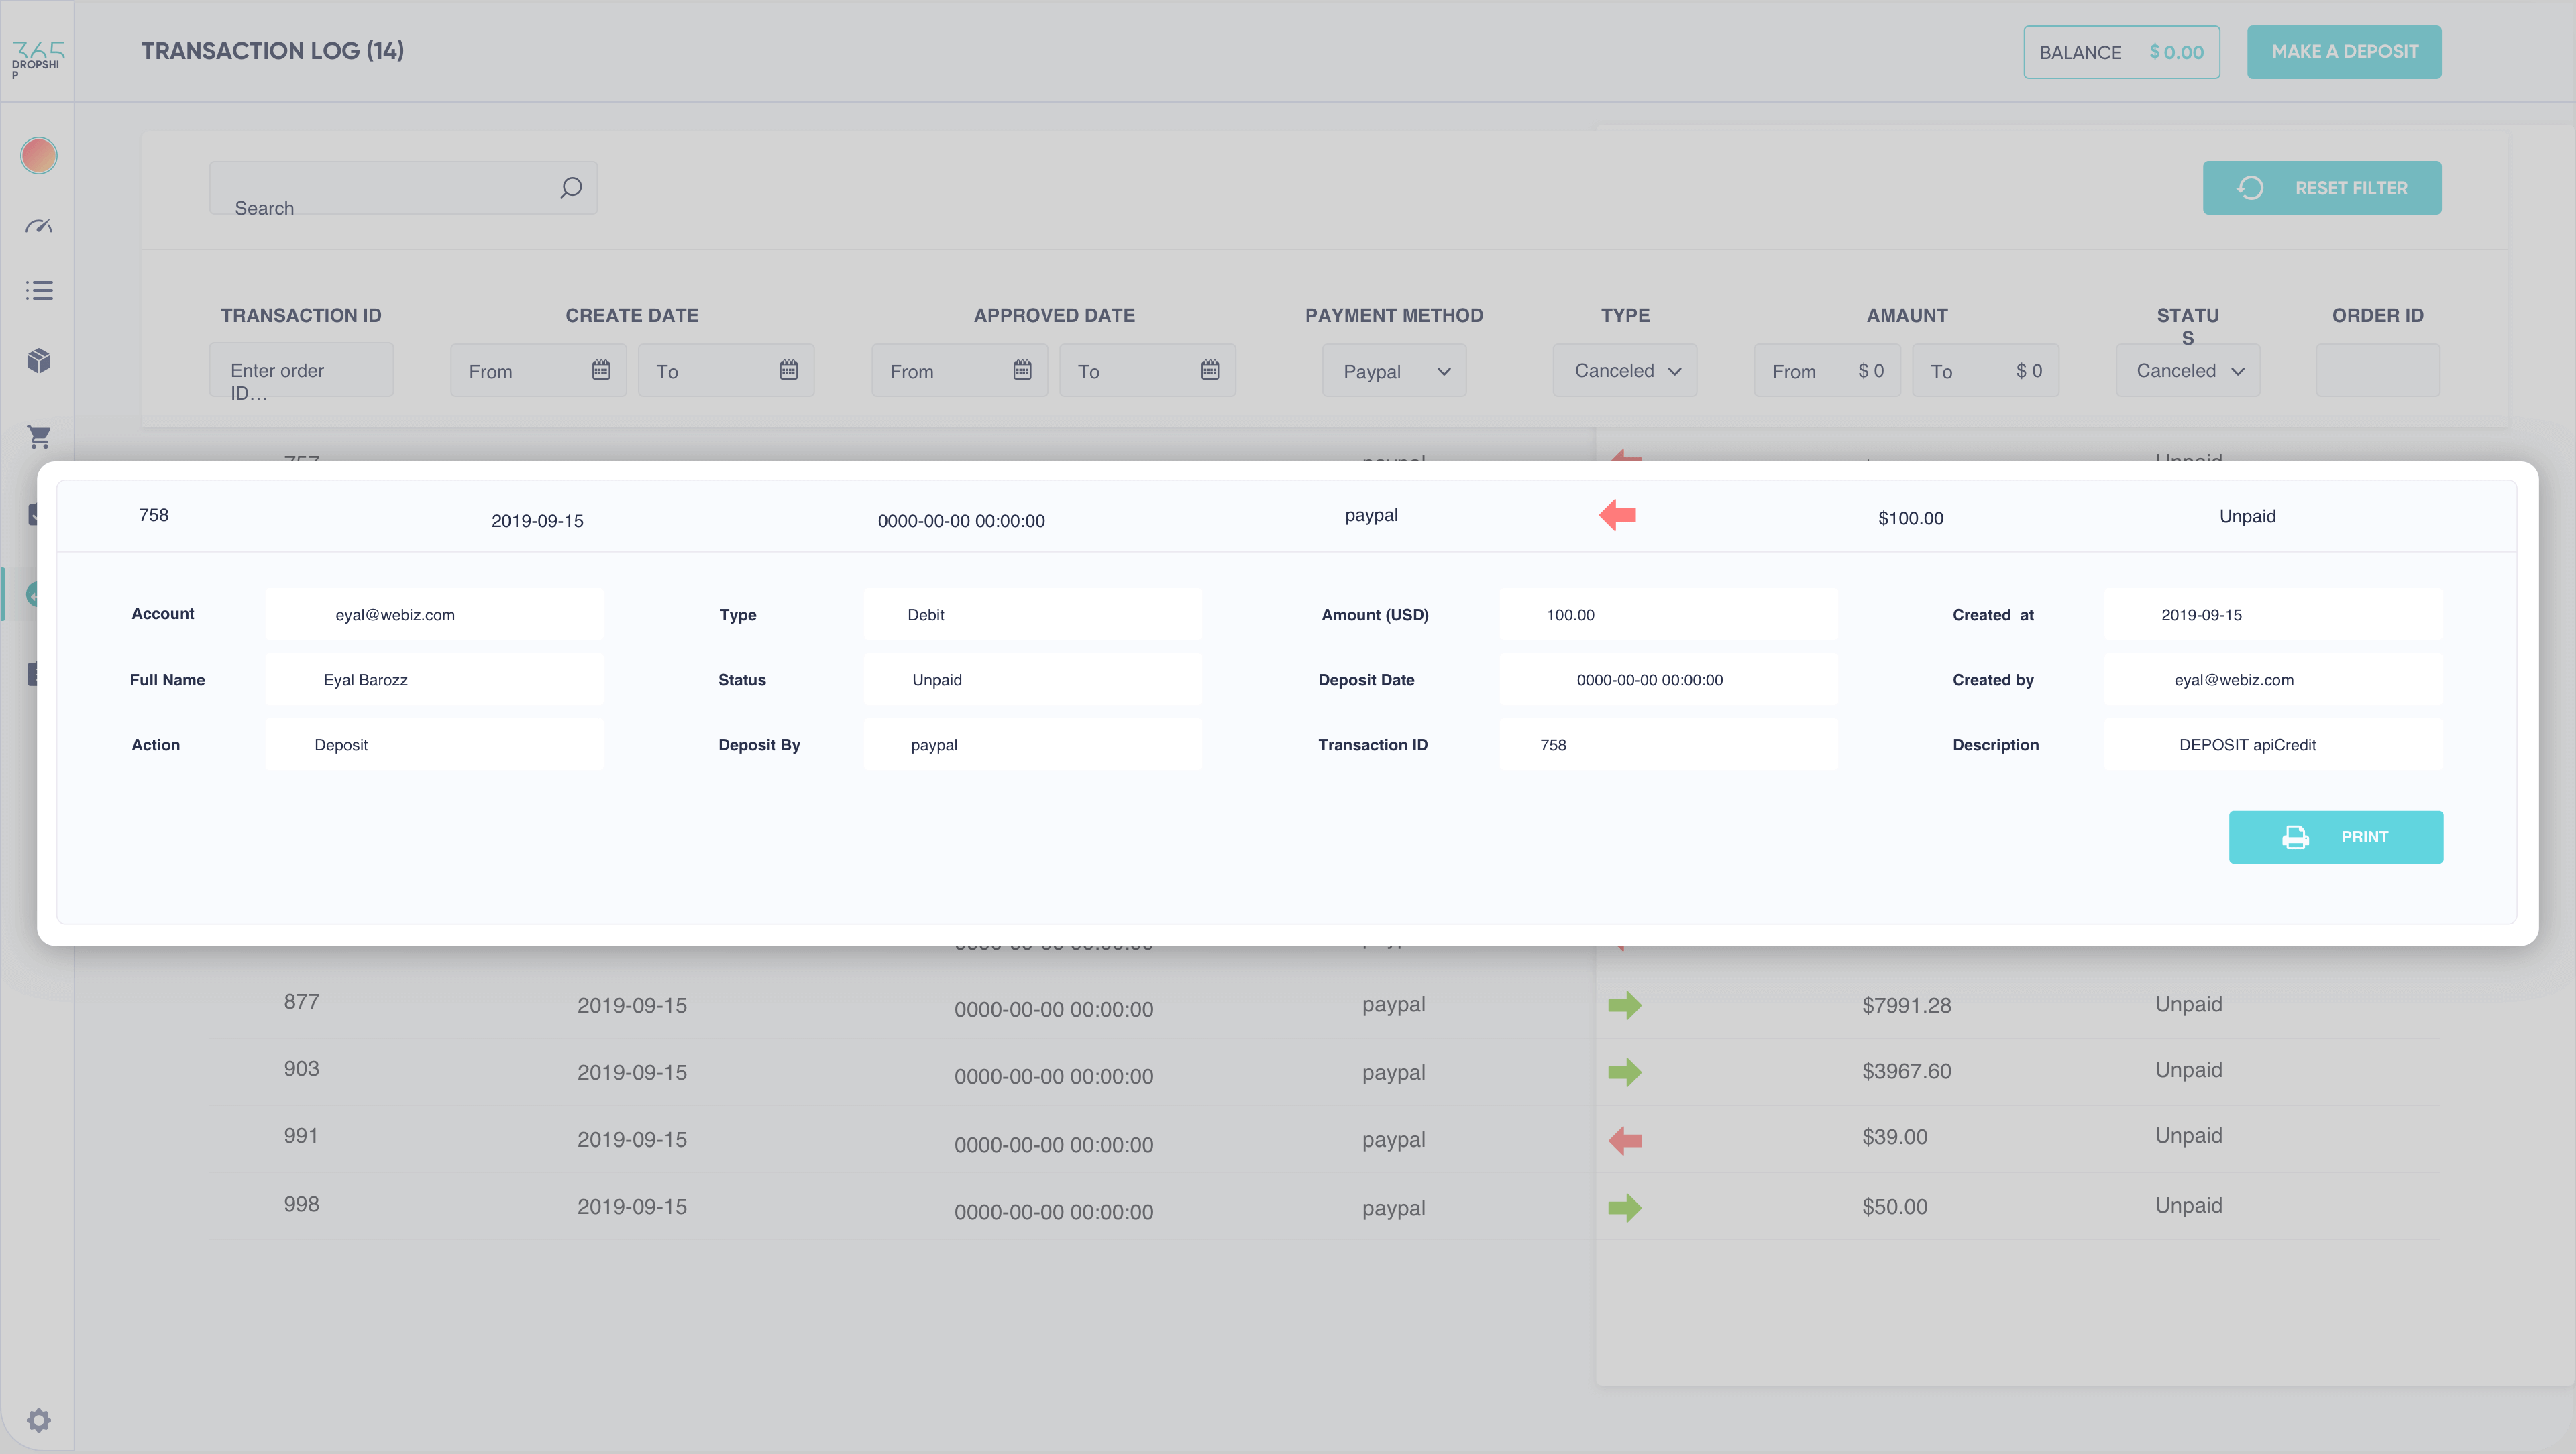This screenshot has height=1454, width=2576.
Task: Open the shopping cart icon in sidebar
Action: click(x=39, y=436)
